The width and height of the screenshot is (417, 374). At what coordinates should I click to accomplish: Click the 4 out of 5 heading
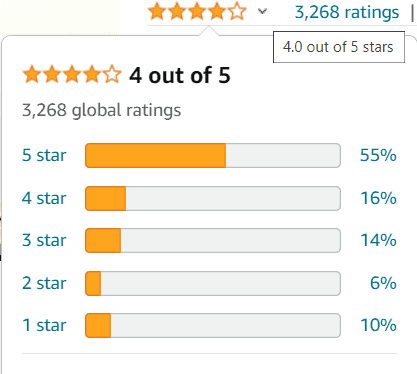[x=180, y=75]
